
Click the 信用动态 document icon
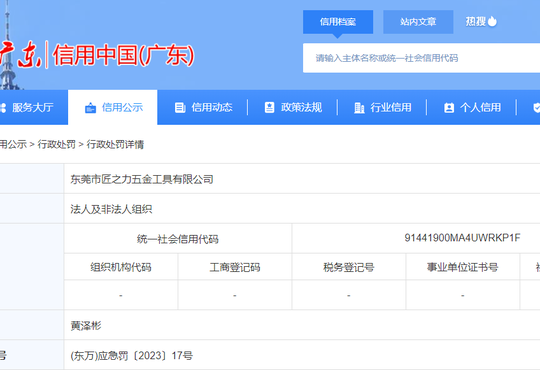[180, 107]
